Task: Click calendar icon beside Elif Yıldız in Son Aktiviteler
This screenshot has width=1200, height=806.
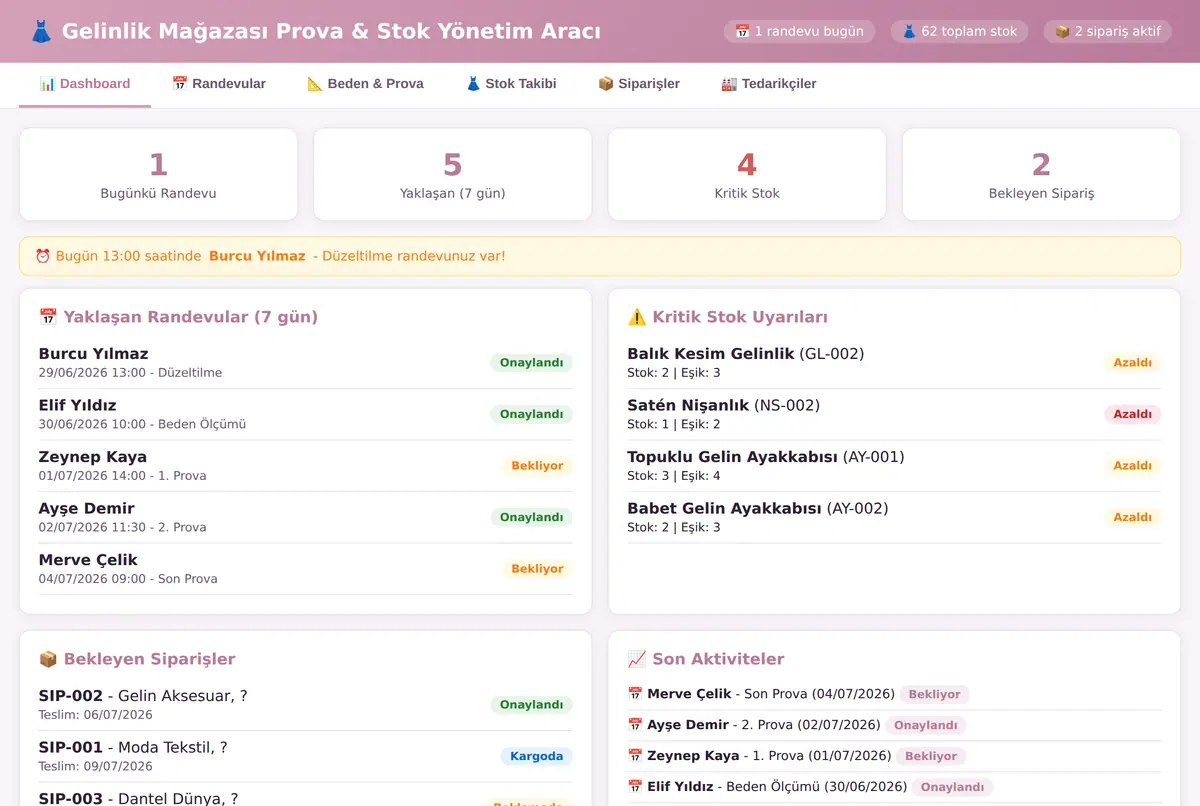Action: pos(635,787)
